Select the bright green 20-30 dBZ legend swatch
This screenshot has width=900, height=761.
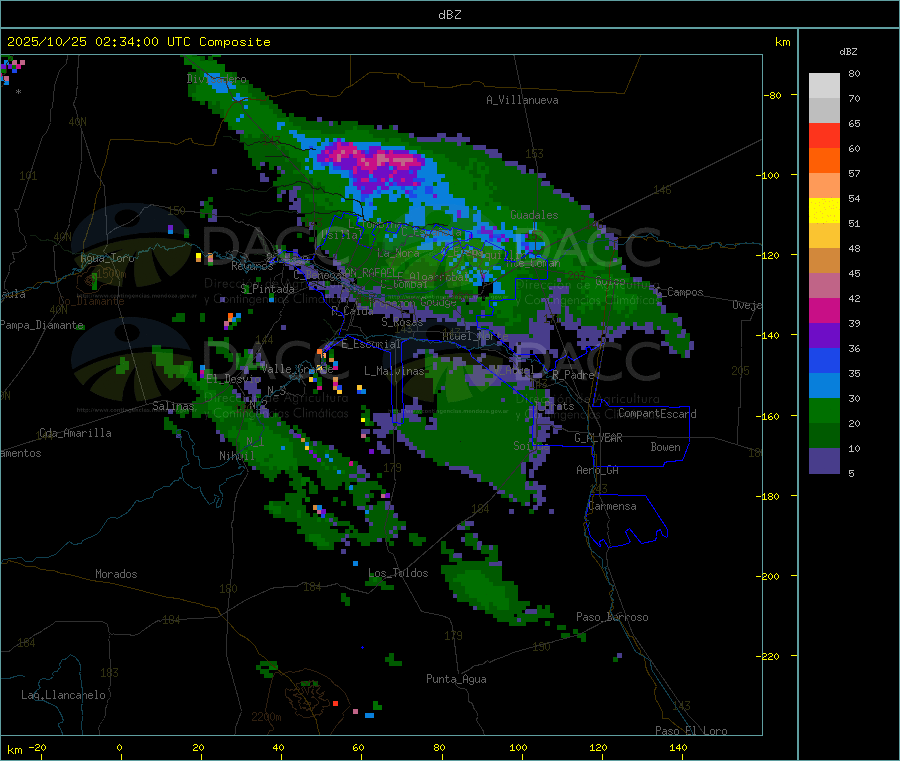coord(824,410)
